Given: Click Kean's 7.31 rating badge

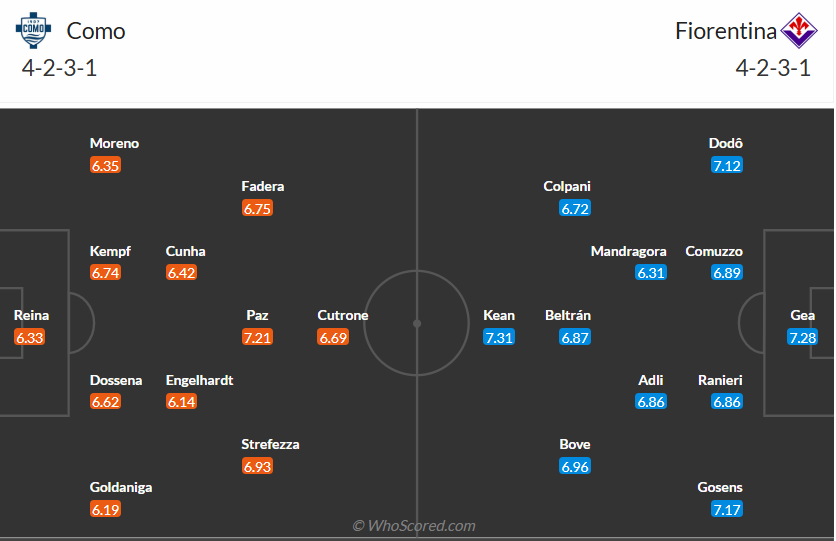Looking at the screenshot, I should pyautogui.click(x=499, y=337).
